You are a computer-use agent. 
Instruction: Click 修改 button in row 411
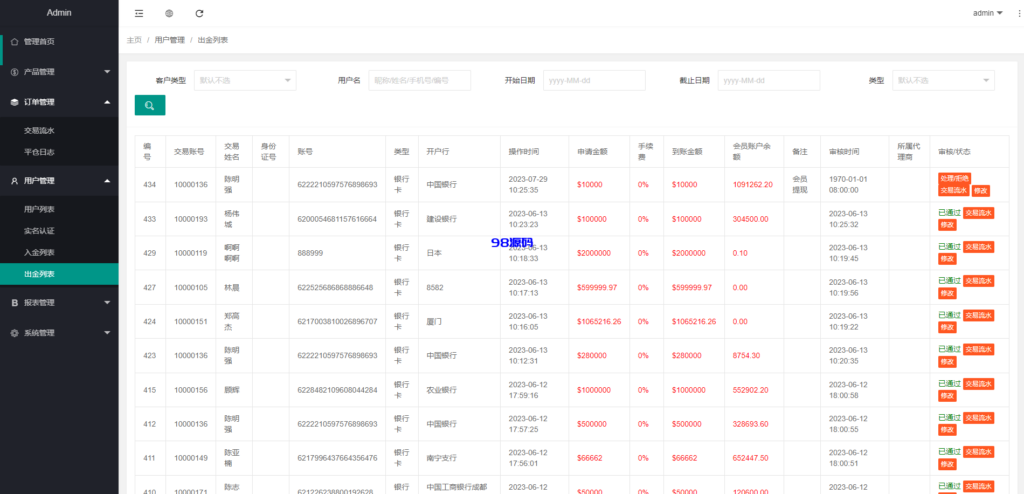point(947,464)
